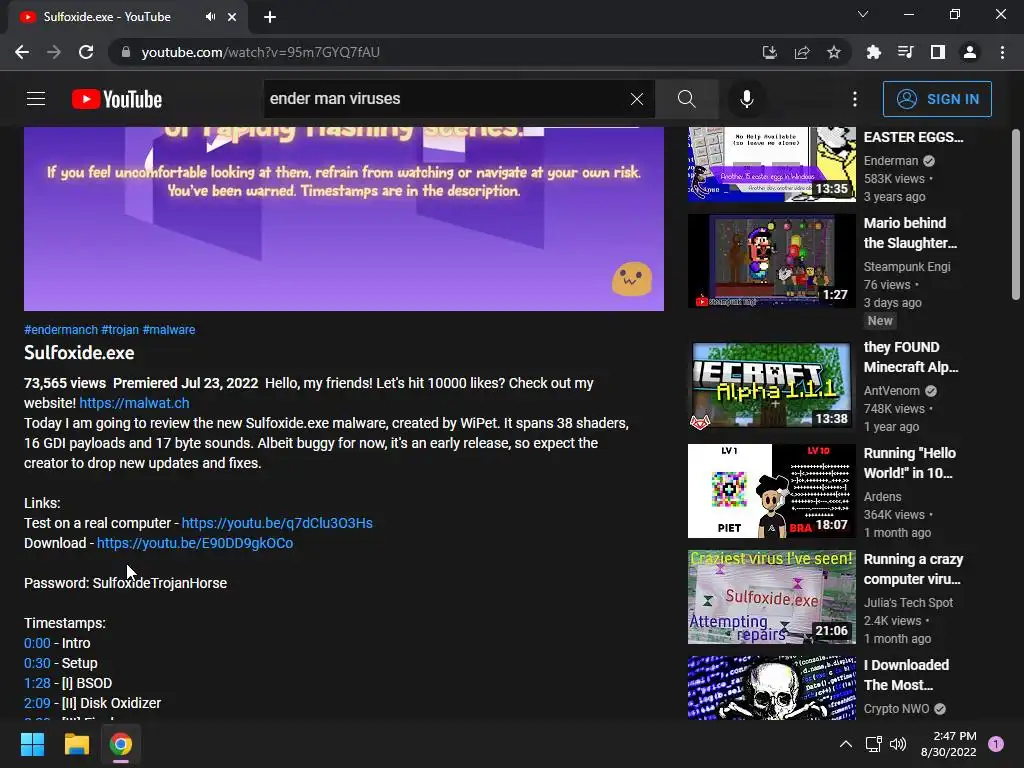Jump to 2:09 Disk Oxidizer timestamp

(x=37, y=703)
